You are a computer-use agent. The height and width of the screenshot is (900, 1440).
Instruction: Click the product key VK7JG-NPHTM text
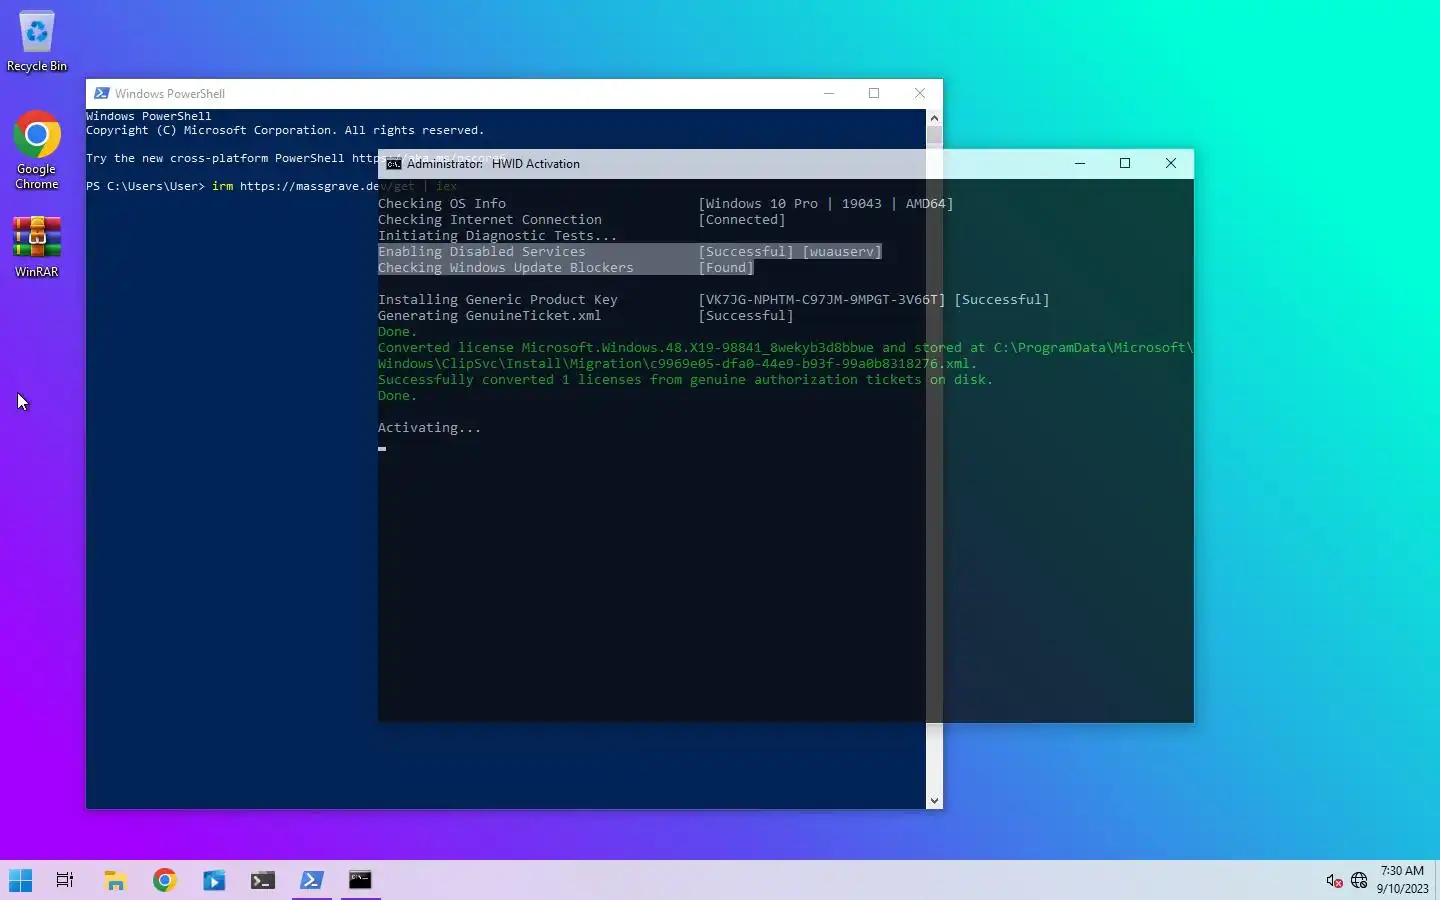point(822,299)
